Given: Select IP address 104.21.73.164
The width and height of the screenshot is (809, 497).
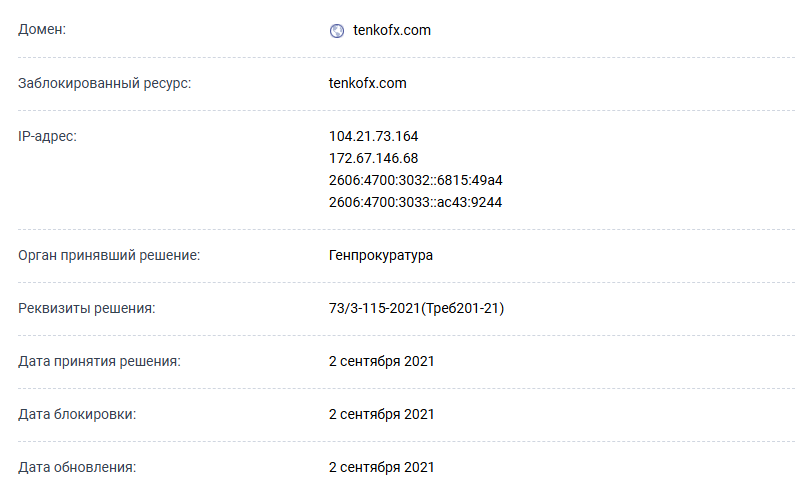Looking at the screenshot, I should coord(373,136).
